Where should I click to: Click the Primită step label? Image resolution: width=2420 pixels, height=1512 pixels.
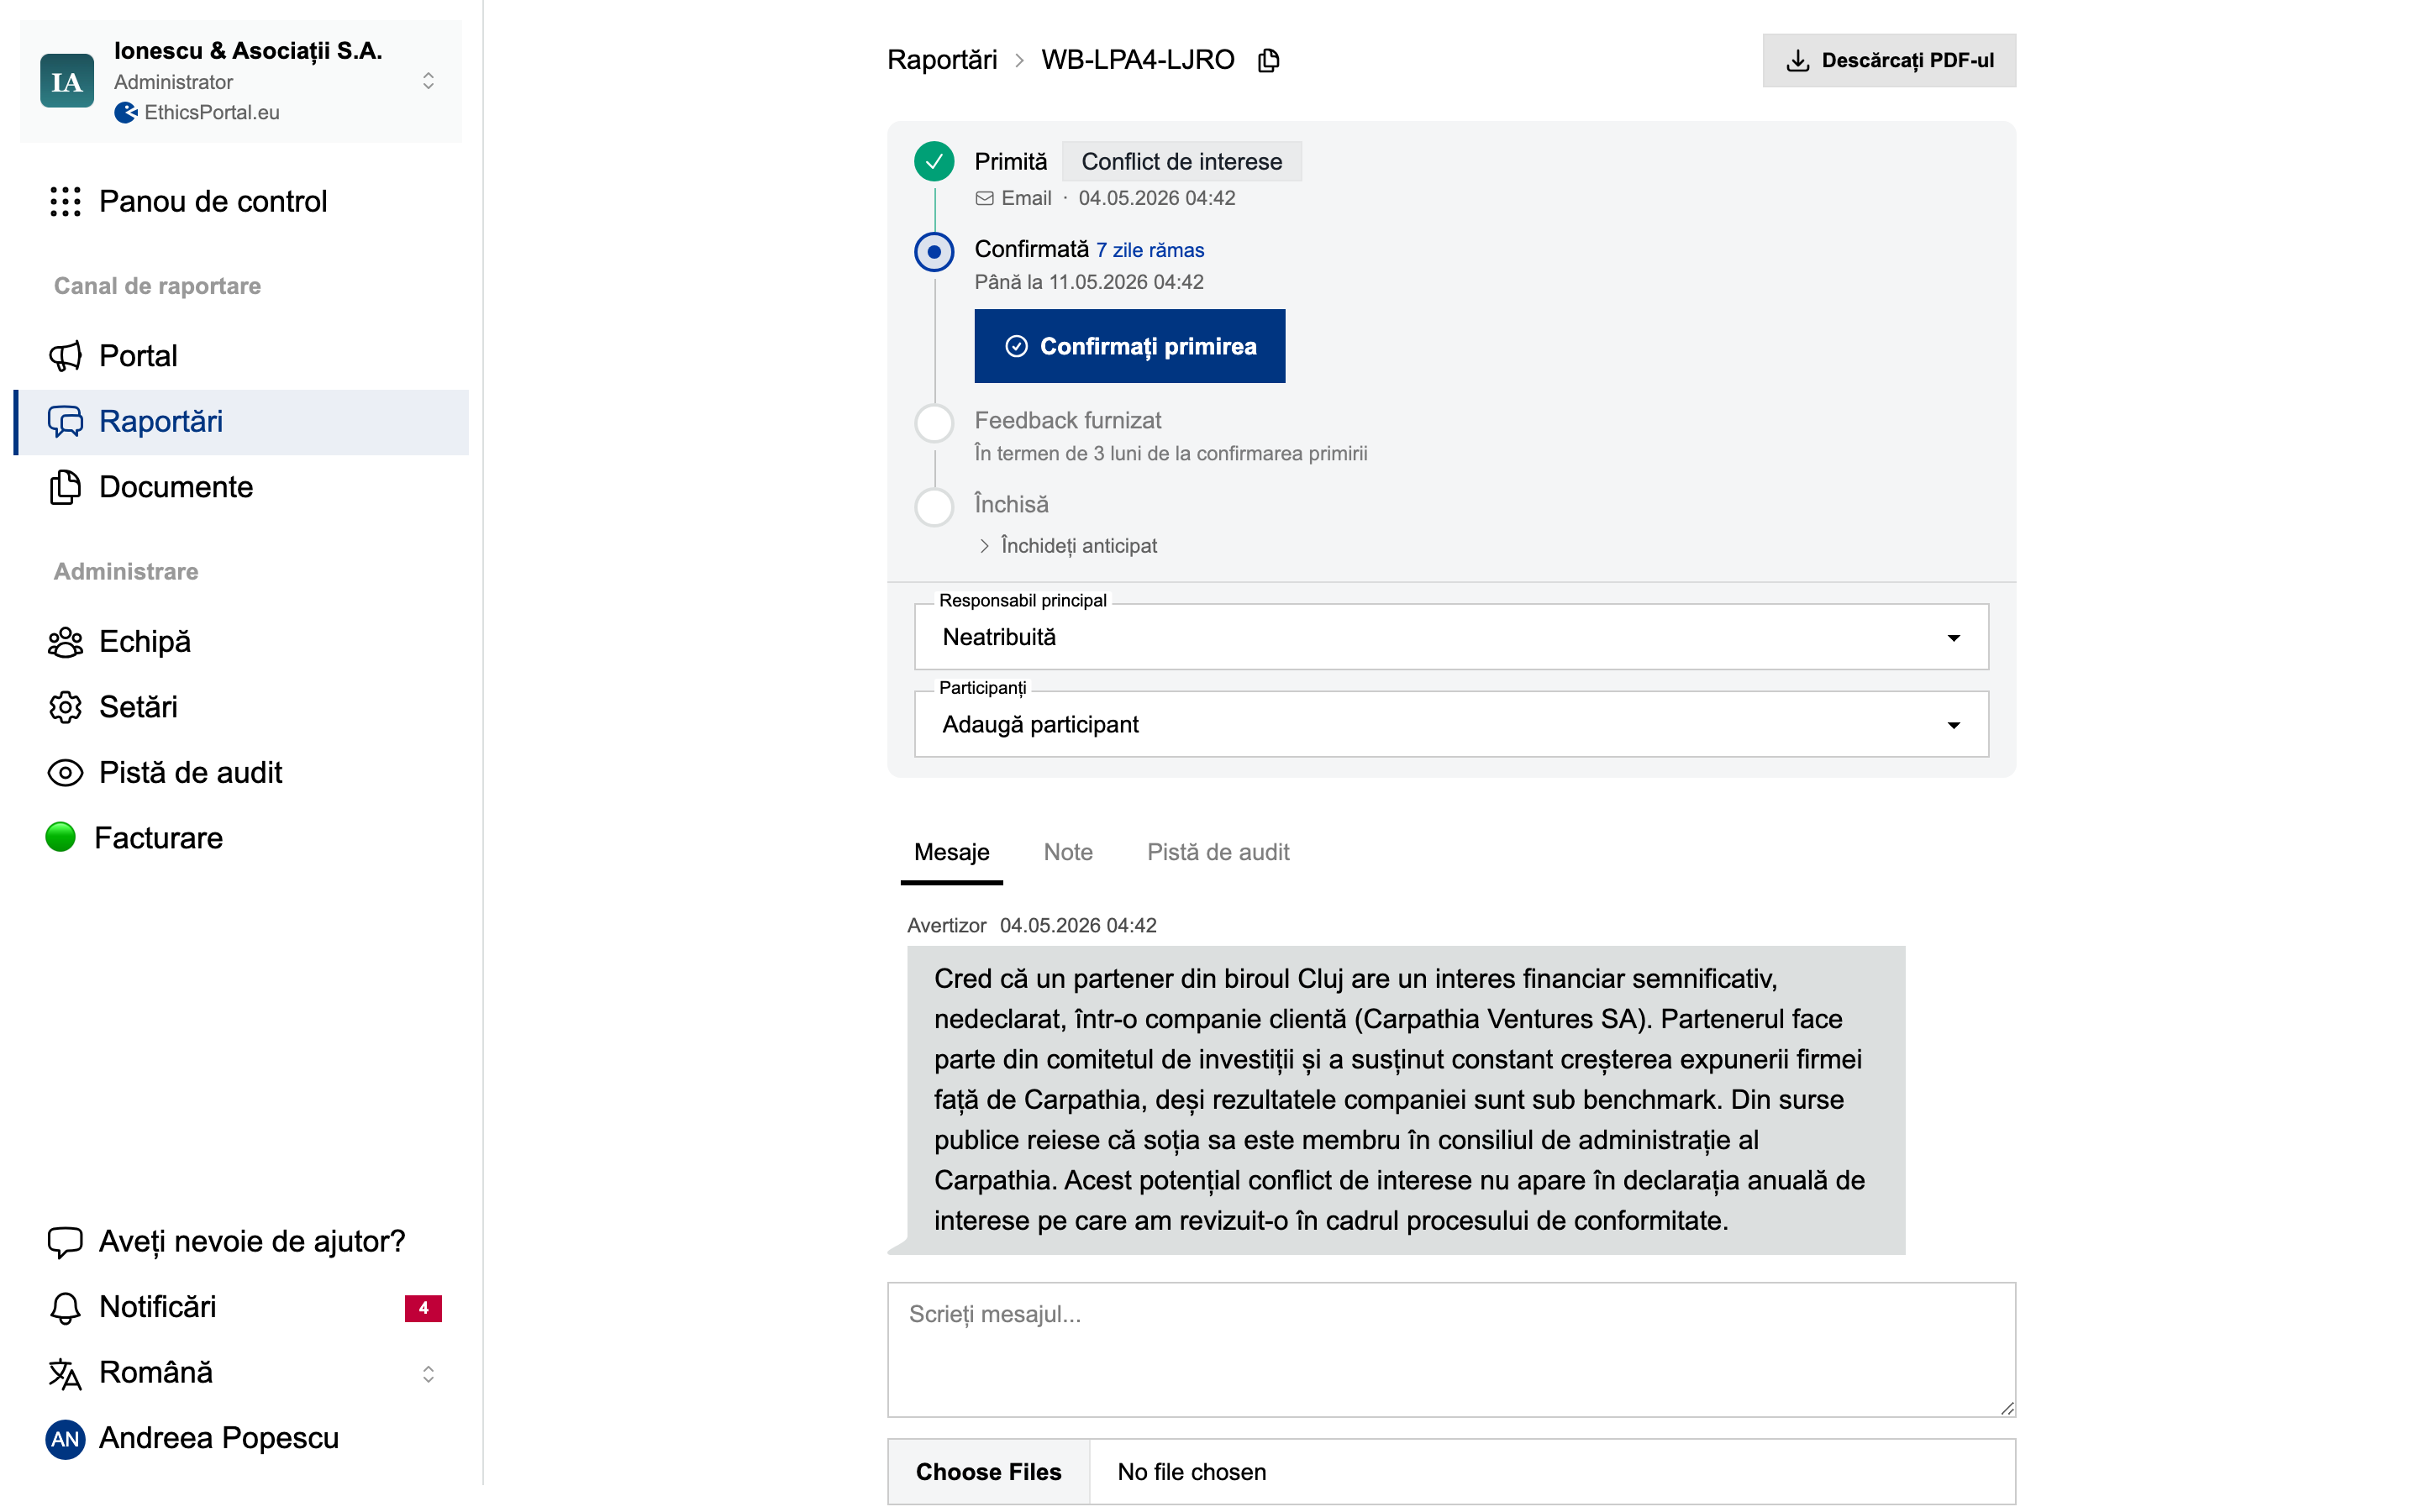point(1011,161)
